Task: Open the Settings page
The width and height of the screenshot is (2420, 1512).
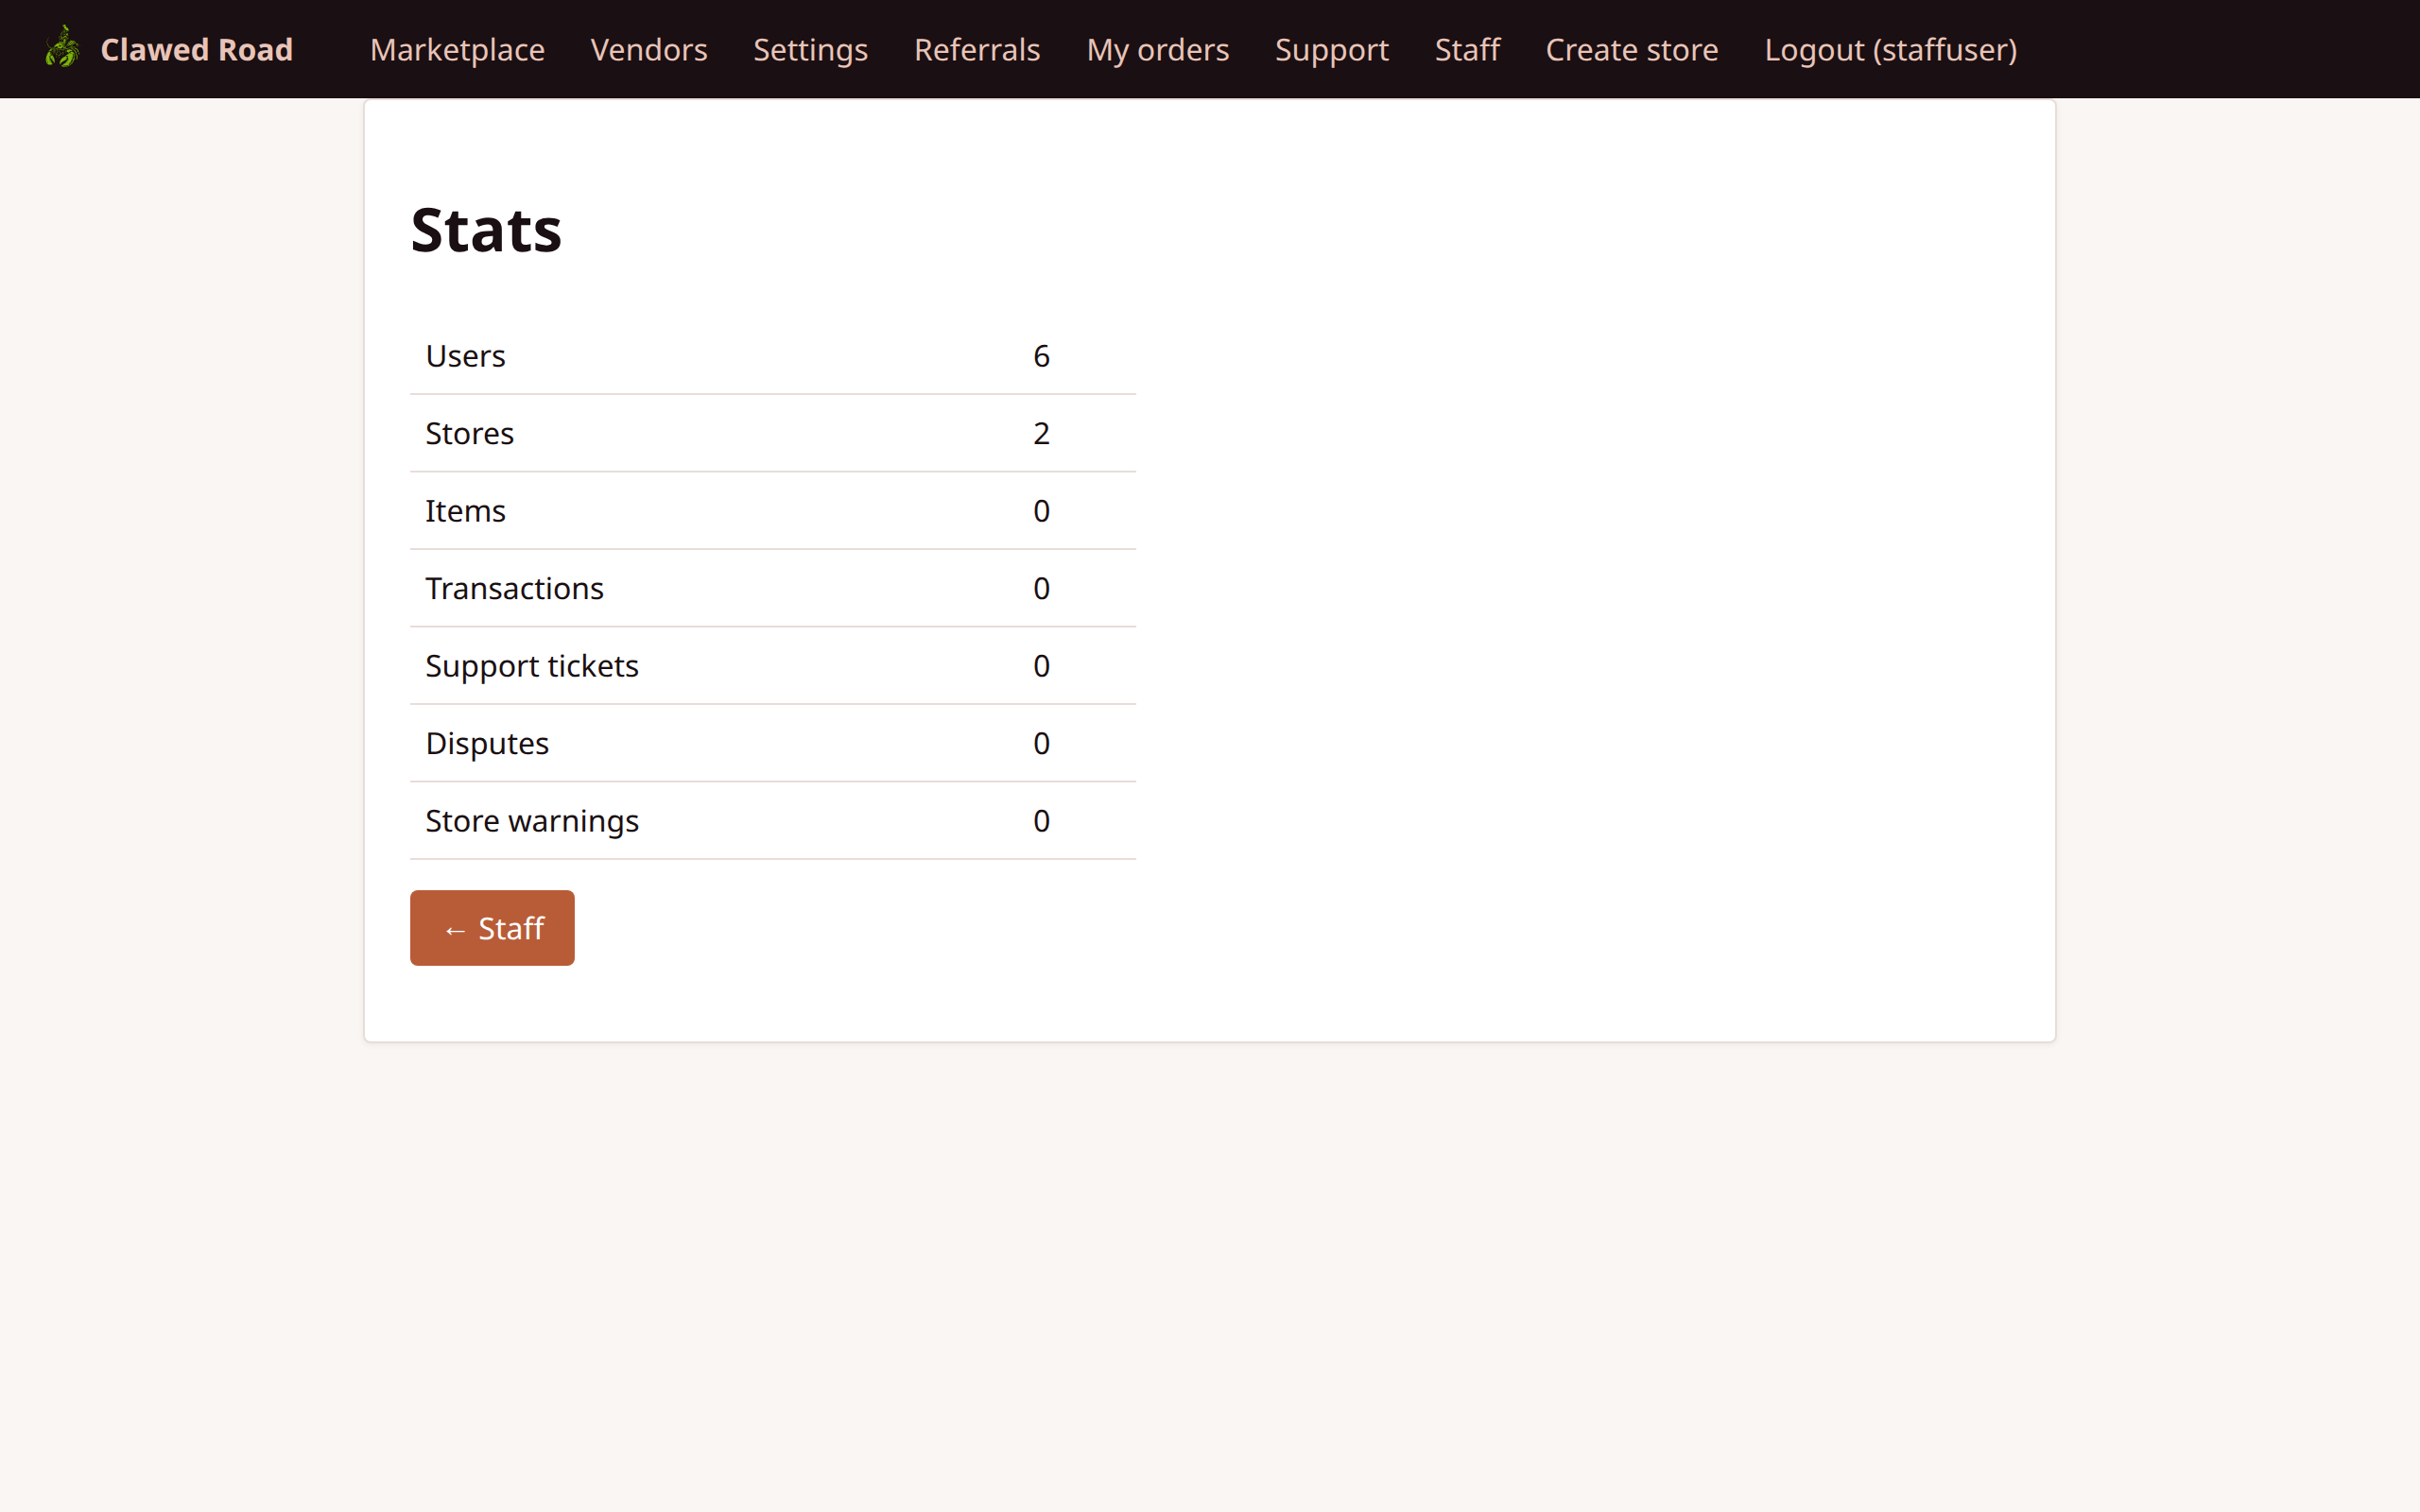Action: point(809,49)
